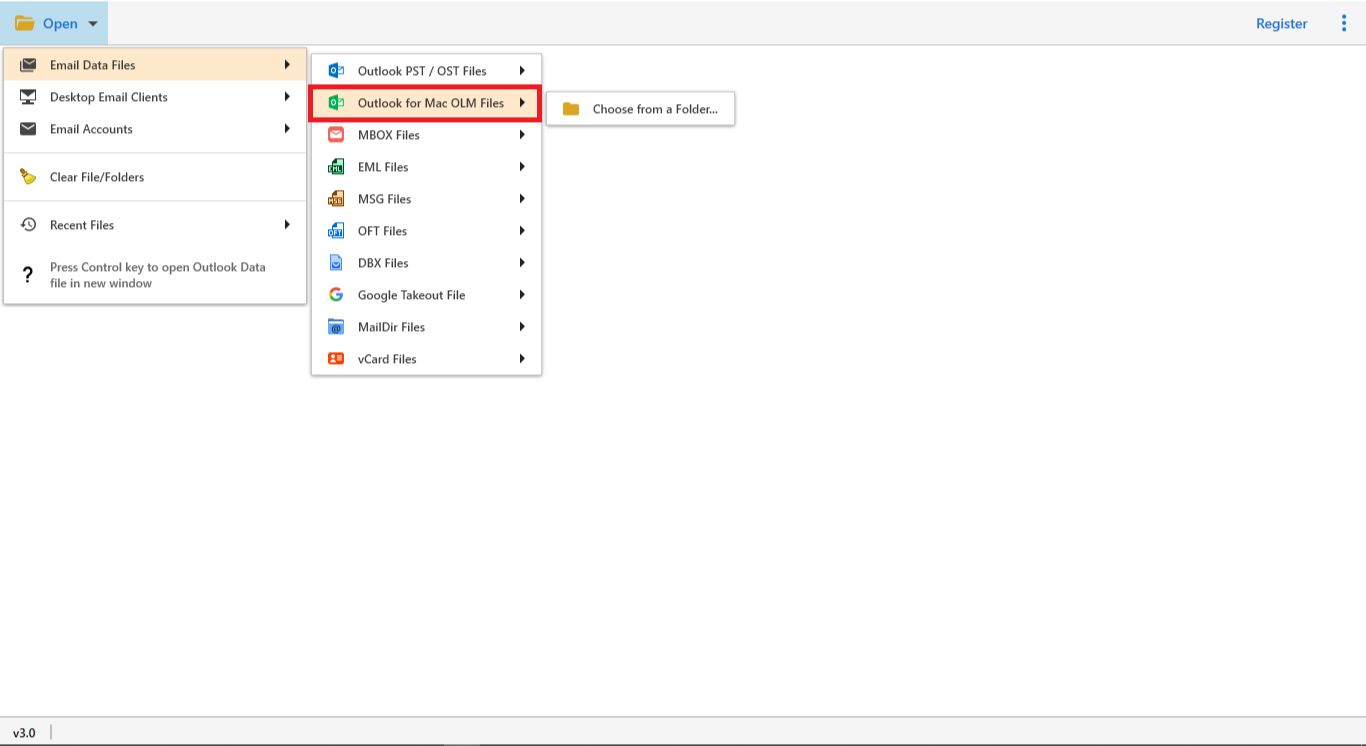1366x746 pixels.
Task: Select Outlook PST / OST Files
Action: [427, 71]
